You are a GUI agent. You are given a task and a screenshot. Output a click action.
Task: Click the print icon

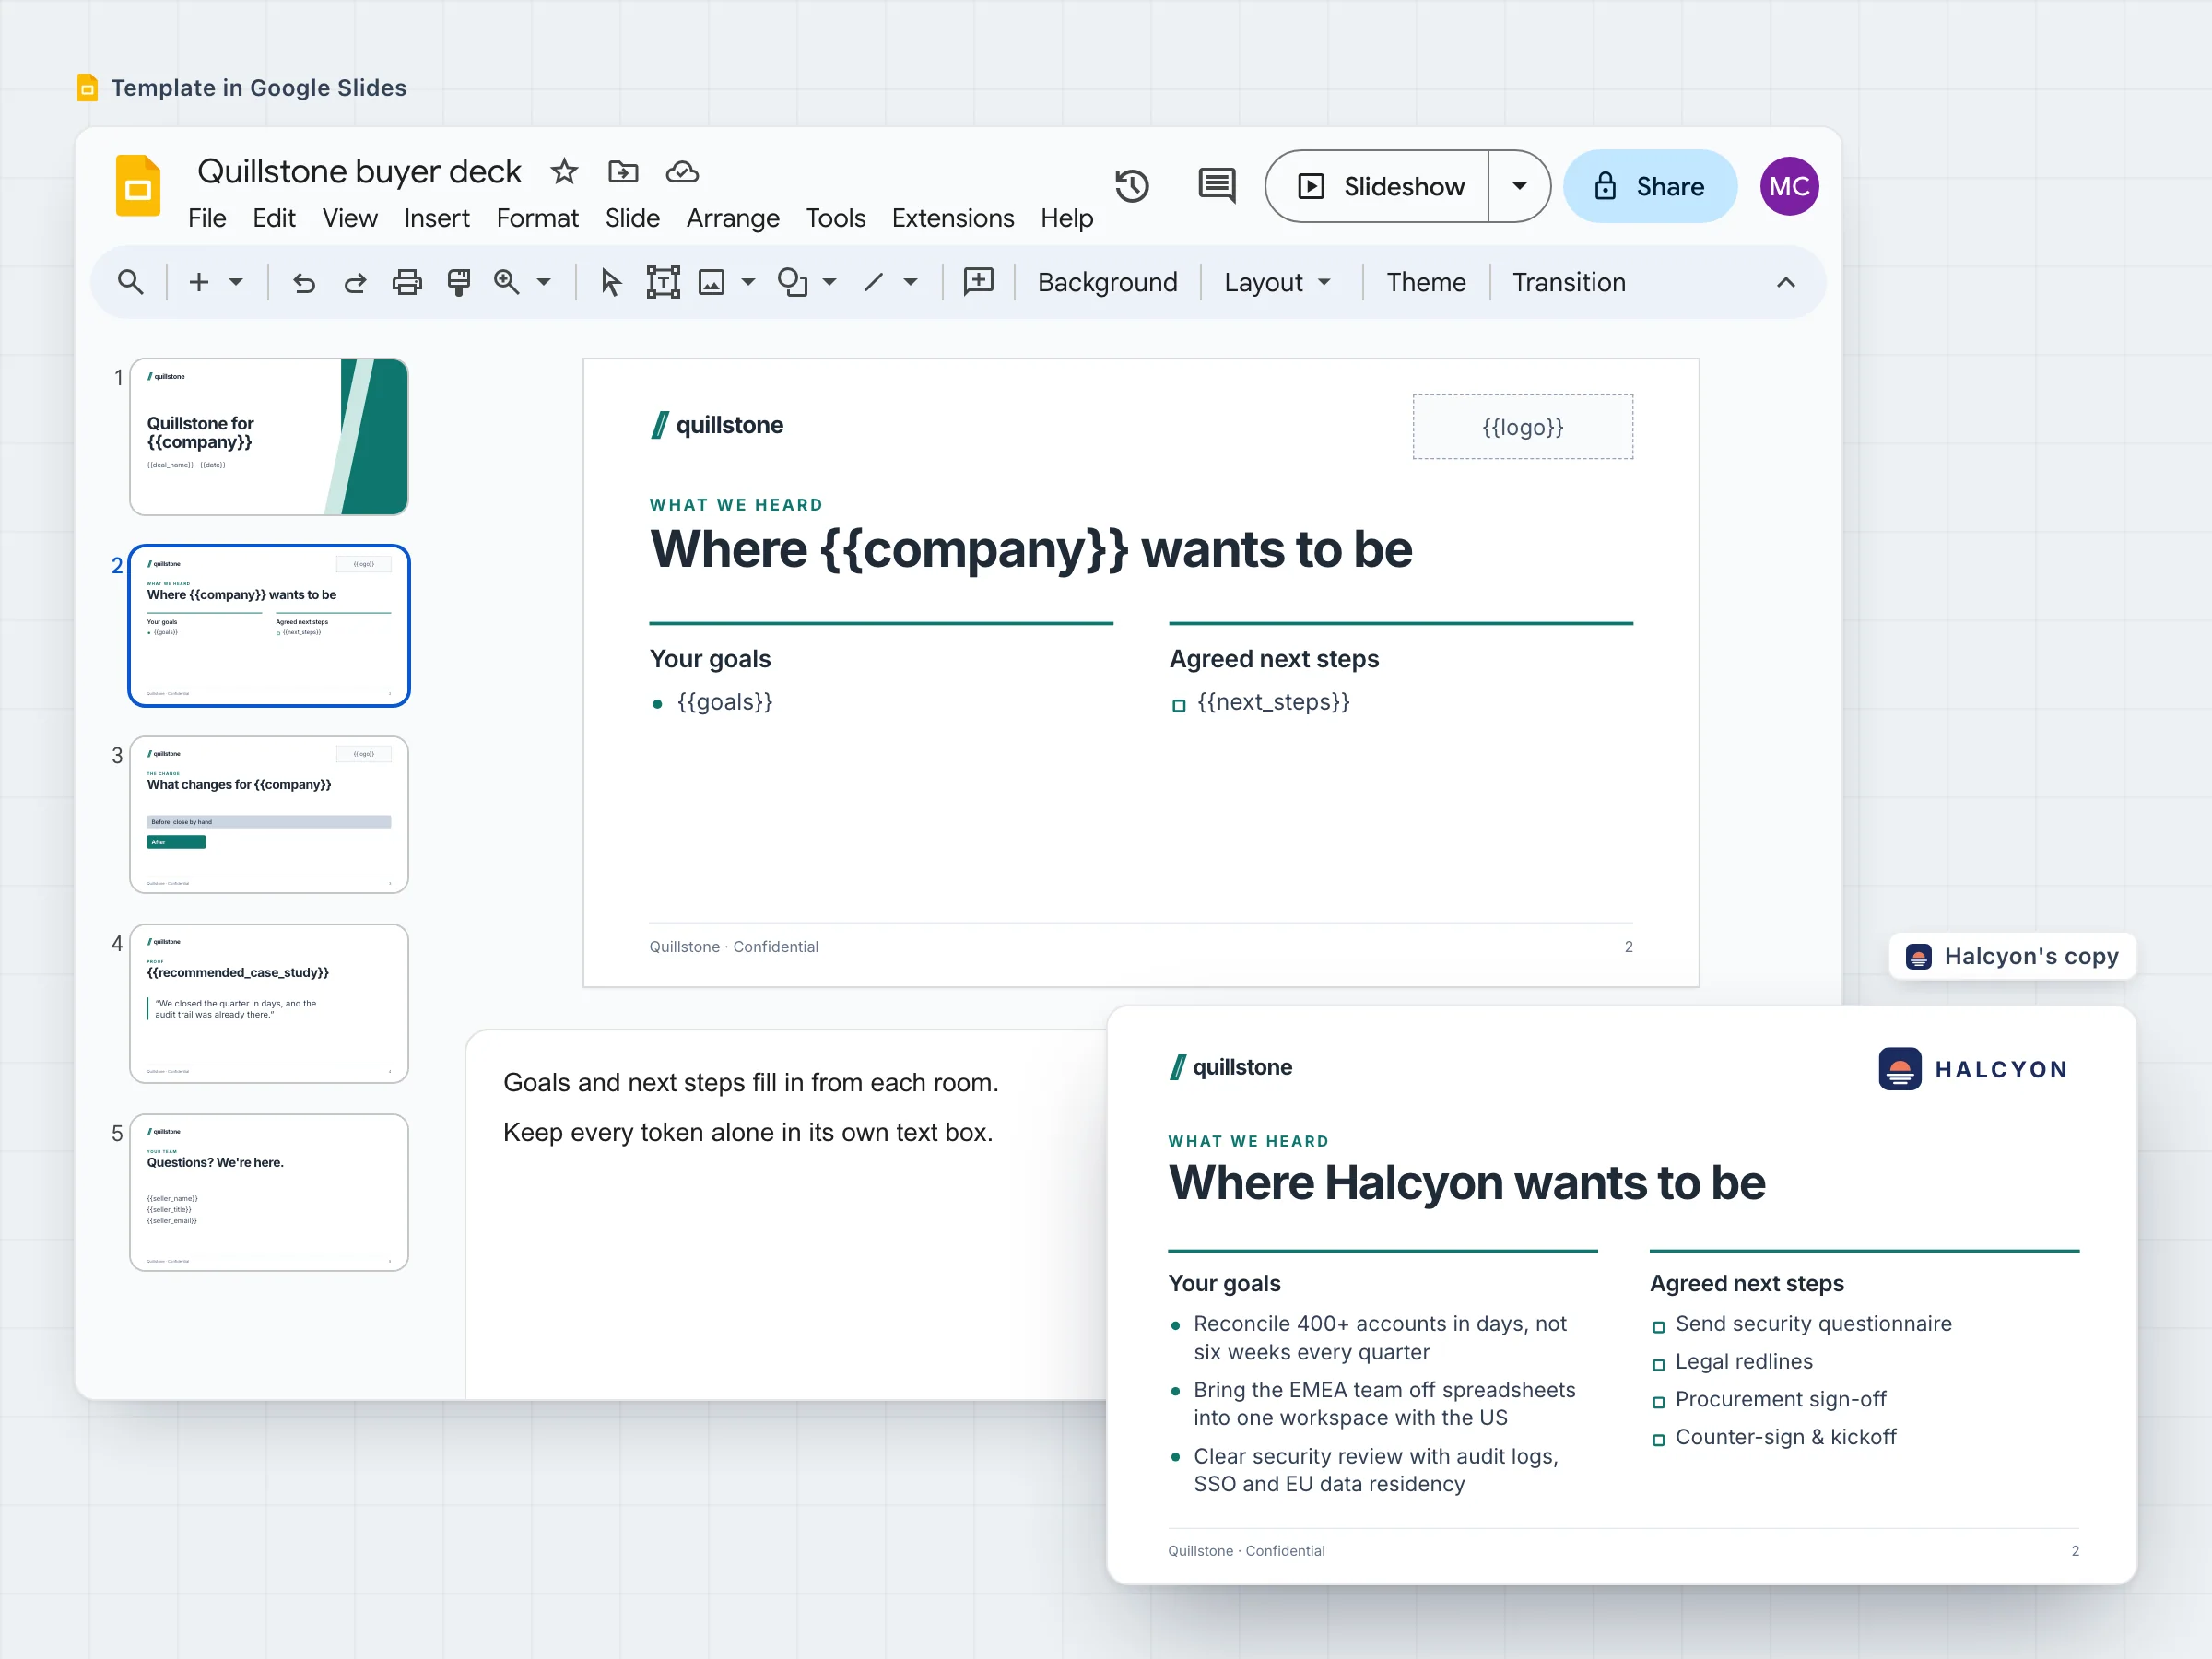coord(407,283)
